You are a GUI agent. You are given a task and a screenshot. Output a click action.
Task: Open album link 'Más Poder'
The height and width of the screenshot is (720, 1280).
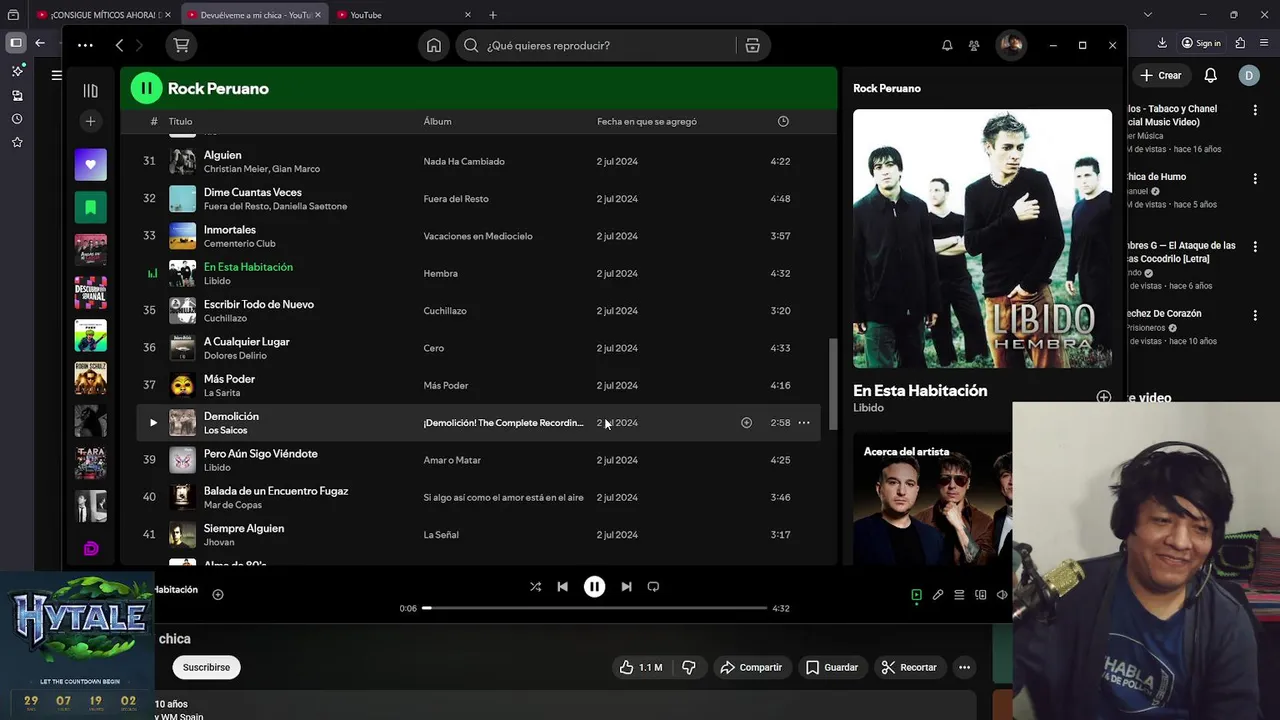pyautogui.click(x=445, y=385)
